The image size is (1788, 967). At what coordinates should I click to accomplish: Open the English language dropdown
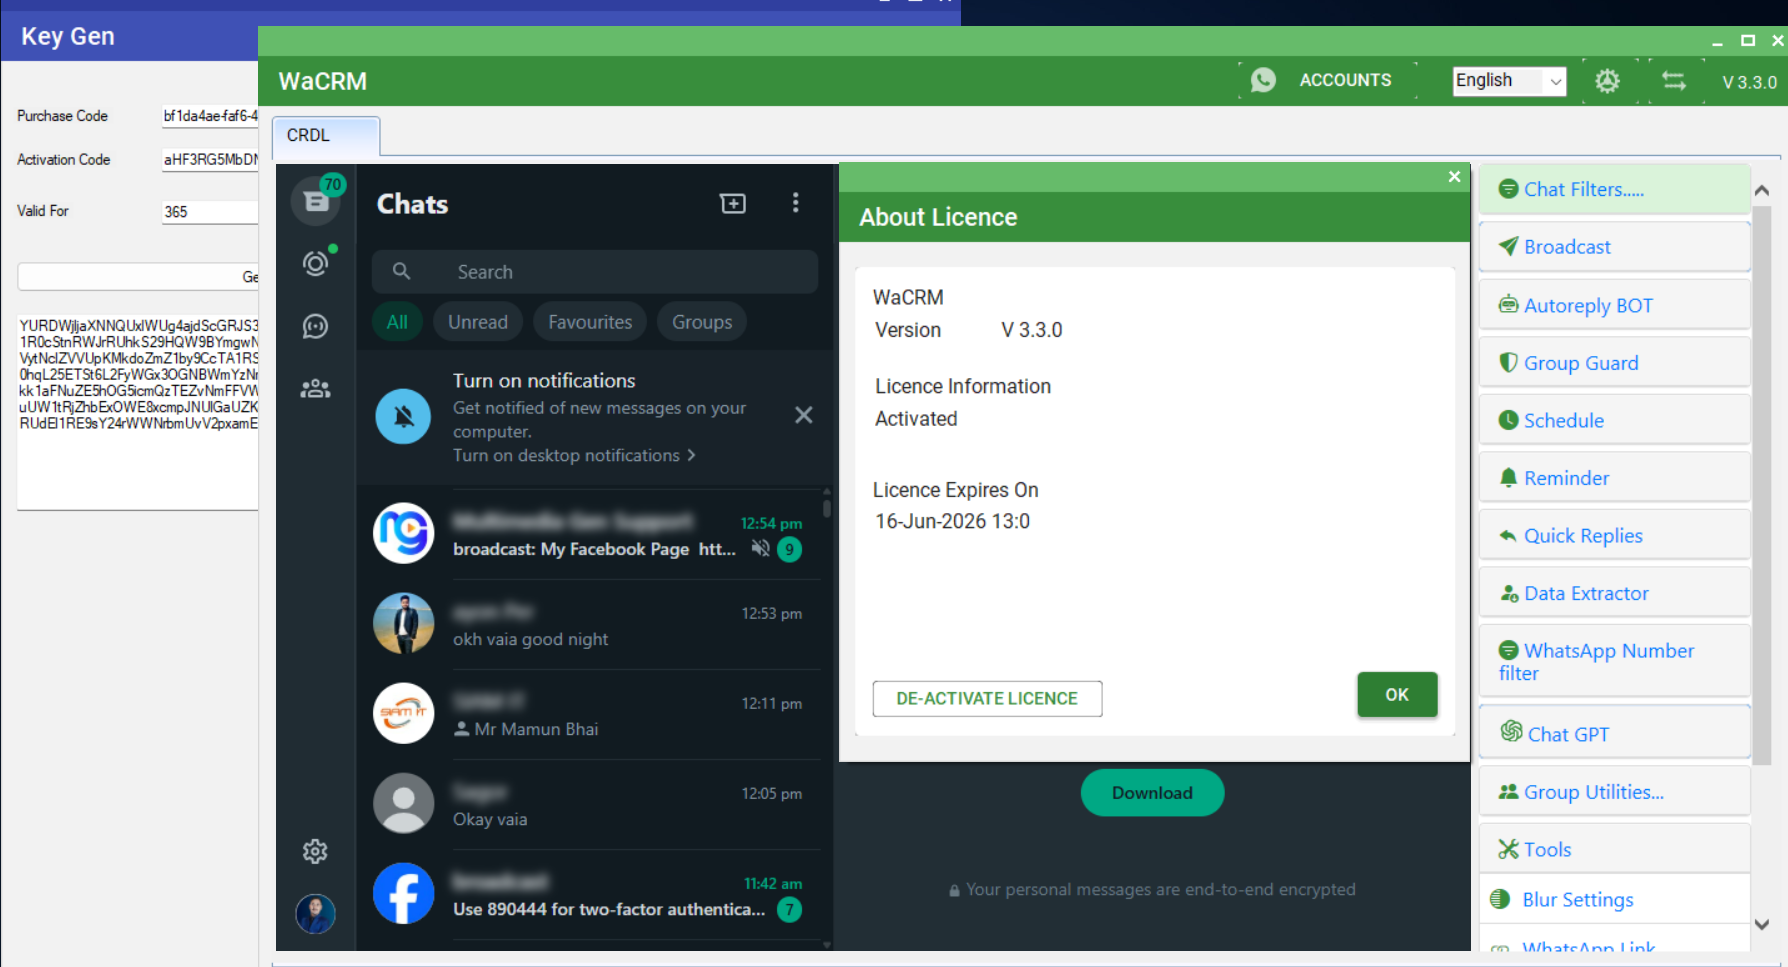(1509, 80)
